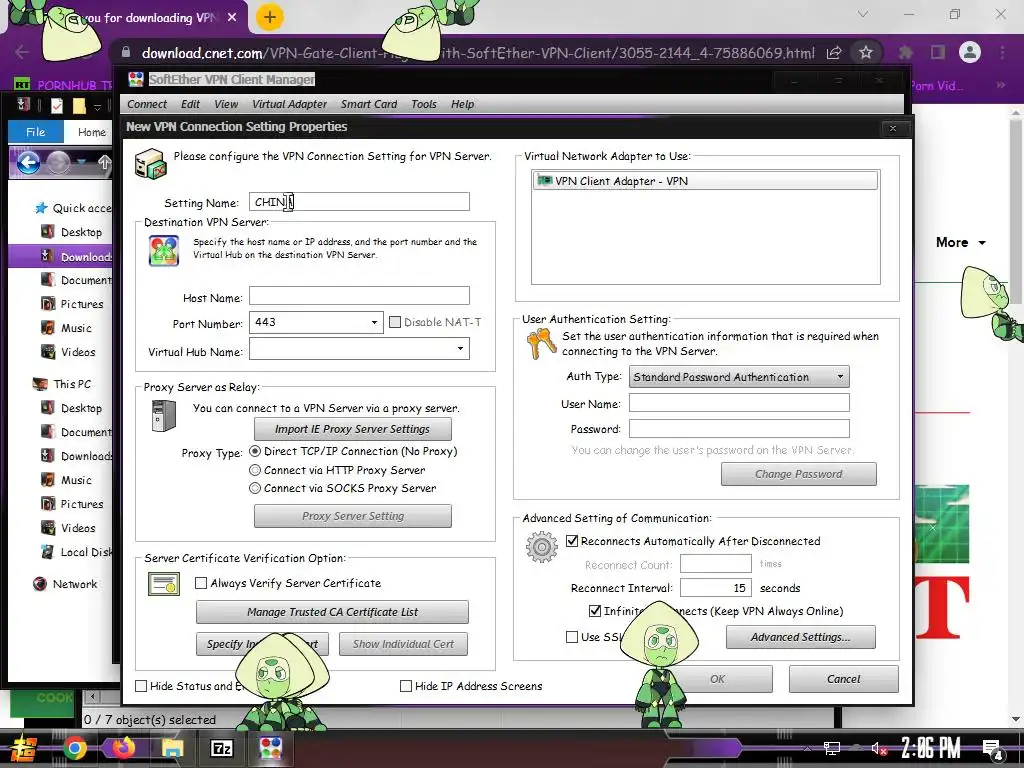Click Home tab in File Explorer

[91, 132]
